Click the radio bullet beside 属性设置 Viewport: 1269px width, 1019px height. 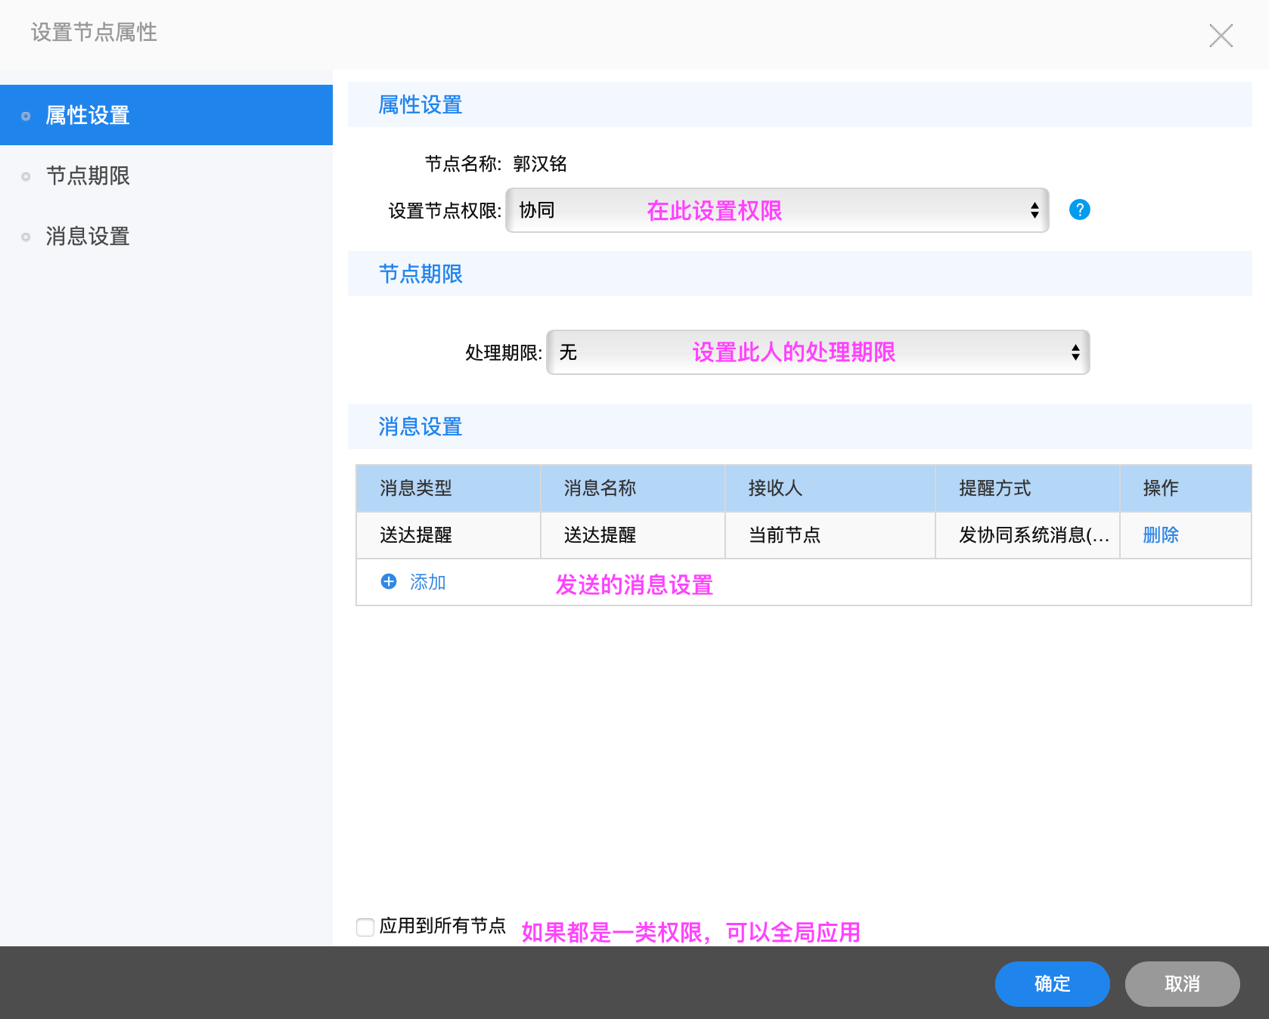[24, 114]
